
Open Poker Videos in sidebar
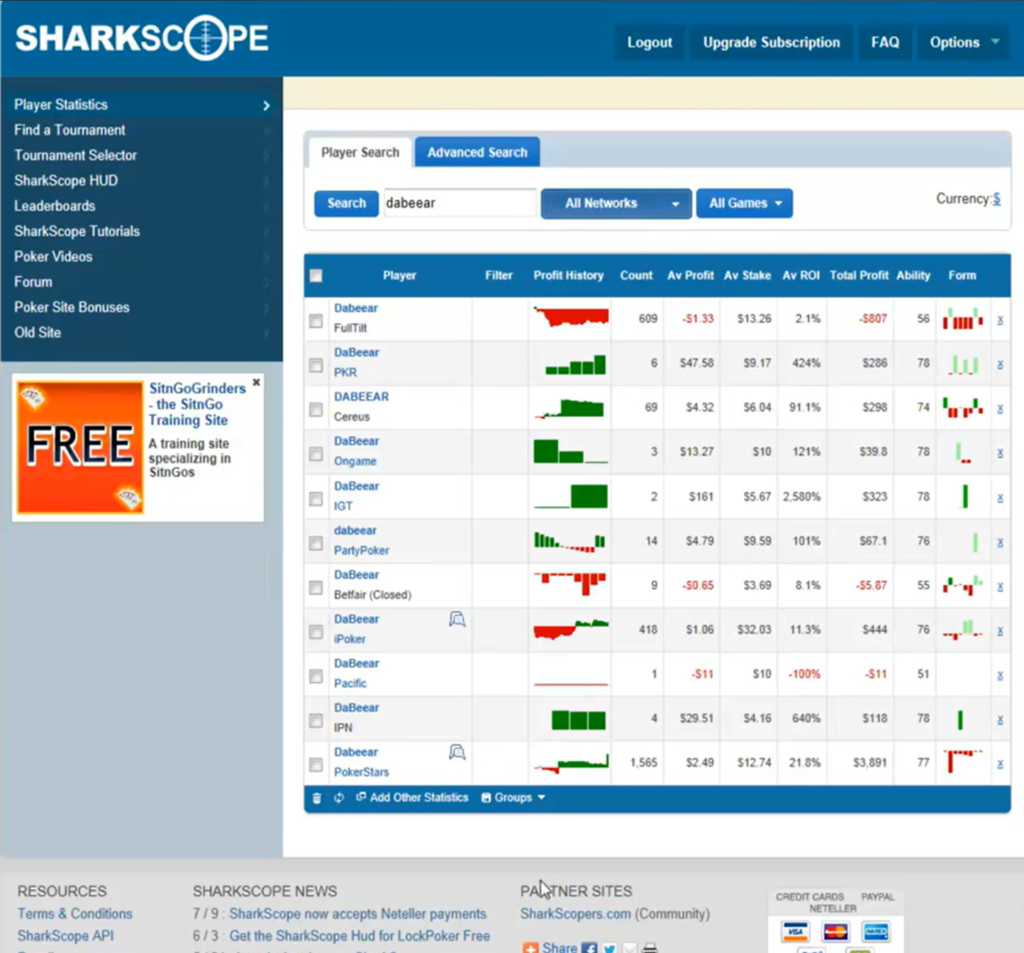54,257
